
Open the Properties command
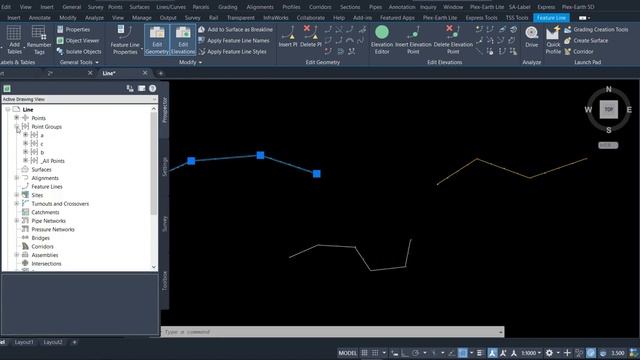73,29
